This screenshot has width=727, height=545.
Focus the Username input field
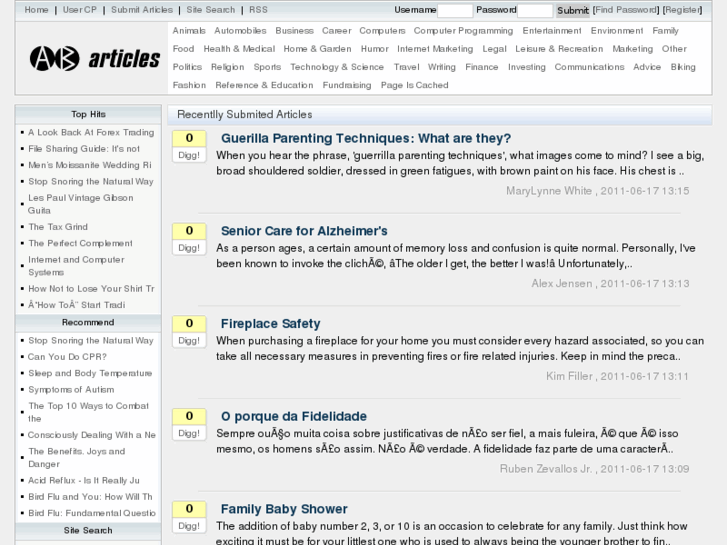click(x=455, y=11)
